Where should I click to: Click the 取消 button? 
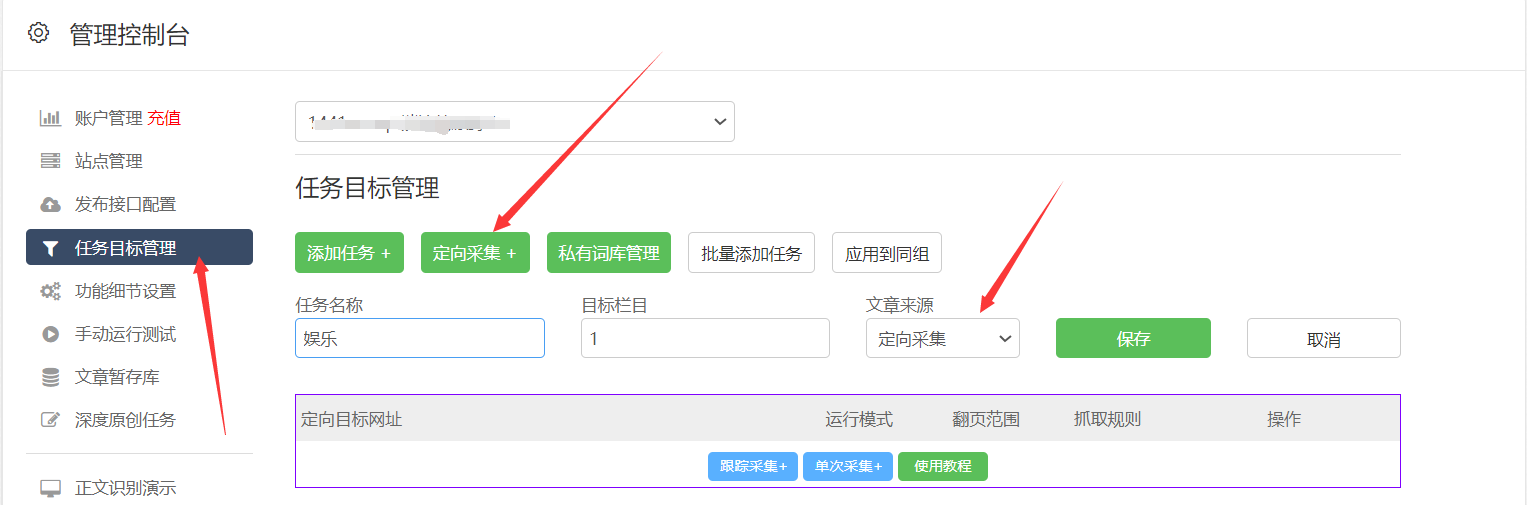[1323, 338]
